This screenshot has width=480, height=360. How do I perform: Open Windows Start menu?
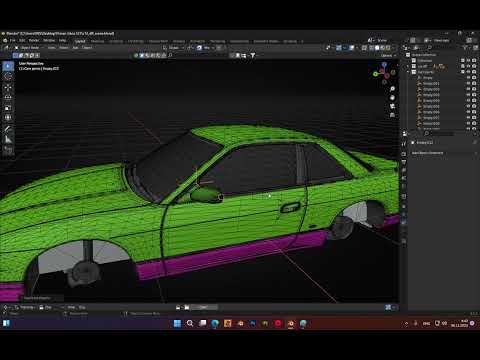tap(177, 323)
